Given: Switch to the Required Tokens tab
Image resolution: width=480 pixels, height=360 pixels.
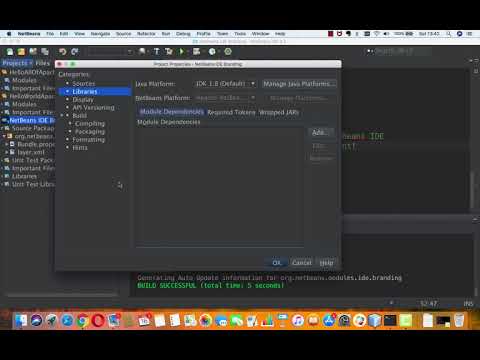Looking at the screenshot, I should pyautogui.click(x=231, y=112).
